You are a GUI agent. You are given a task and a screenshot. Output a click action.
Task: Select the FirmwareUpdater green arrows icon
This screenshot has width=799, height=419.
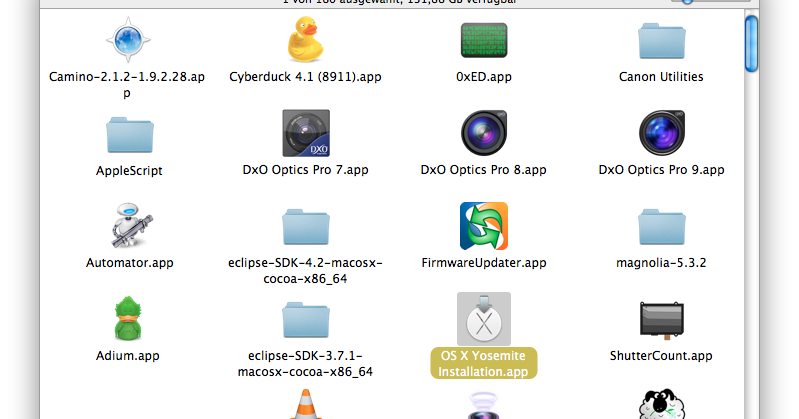pyautogui.click(x=484, y=226)
